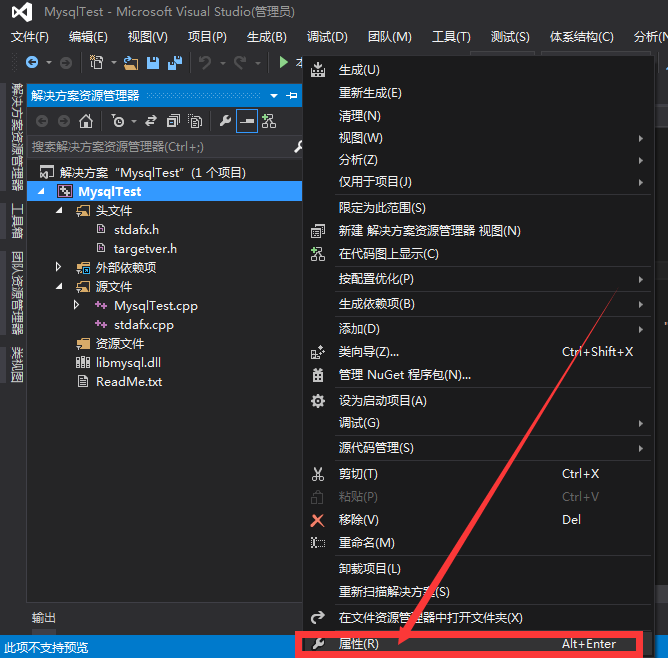This screenshot has height=658, width=668.
Task: Open the new project dropdown arrow
Action: point(114,63)
